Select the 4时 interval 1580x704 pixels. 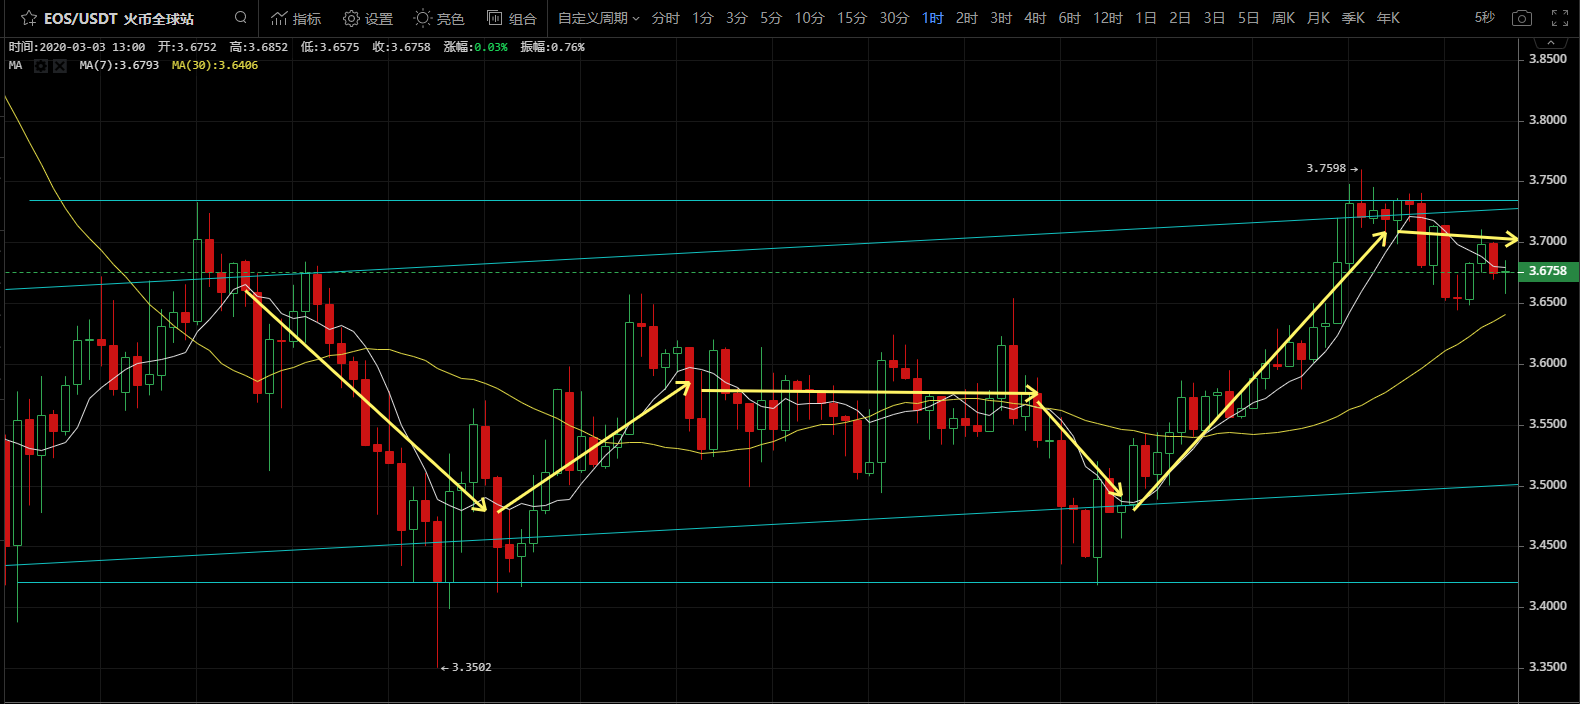click(x=1035, y=18)
